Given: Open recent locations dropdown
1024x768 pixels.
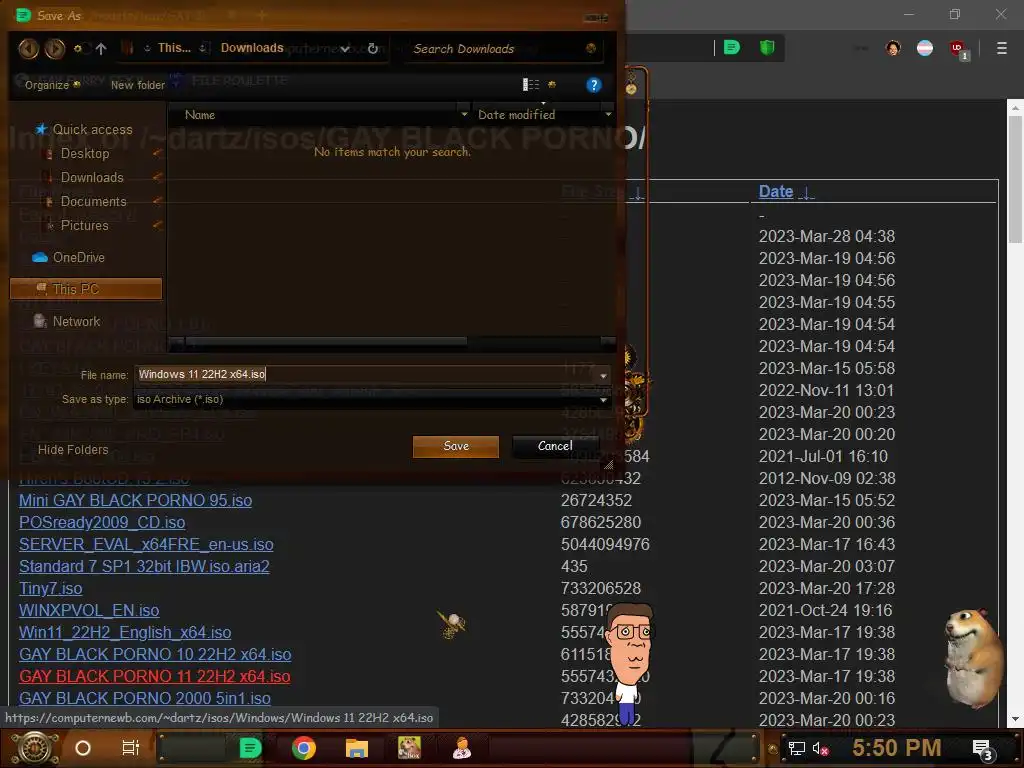Looking at the screenshot, I should (78, 48).
